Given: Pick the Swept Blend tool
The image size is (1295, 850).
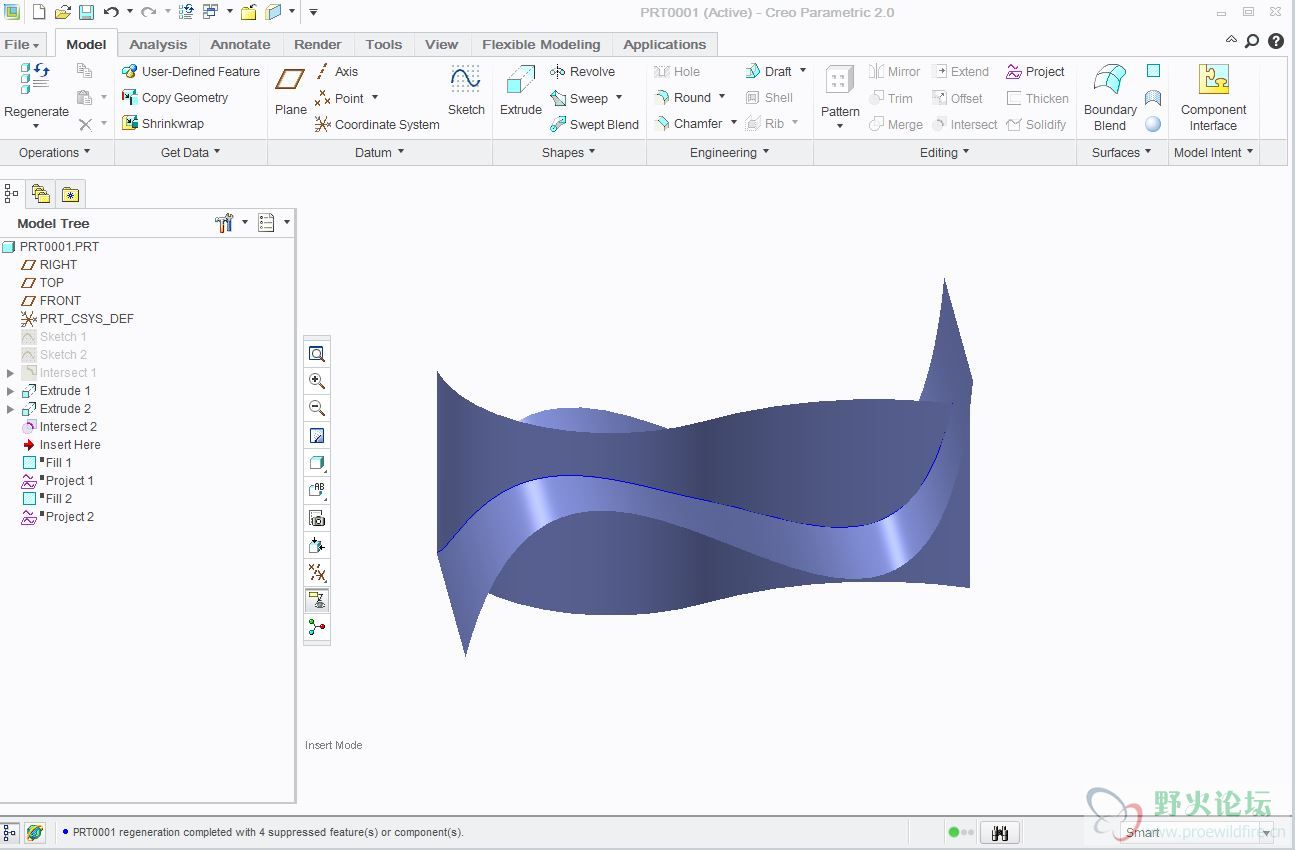Looking at the screenshot, I should [x=595, y=124].
